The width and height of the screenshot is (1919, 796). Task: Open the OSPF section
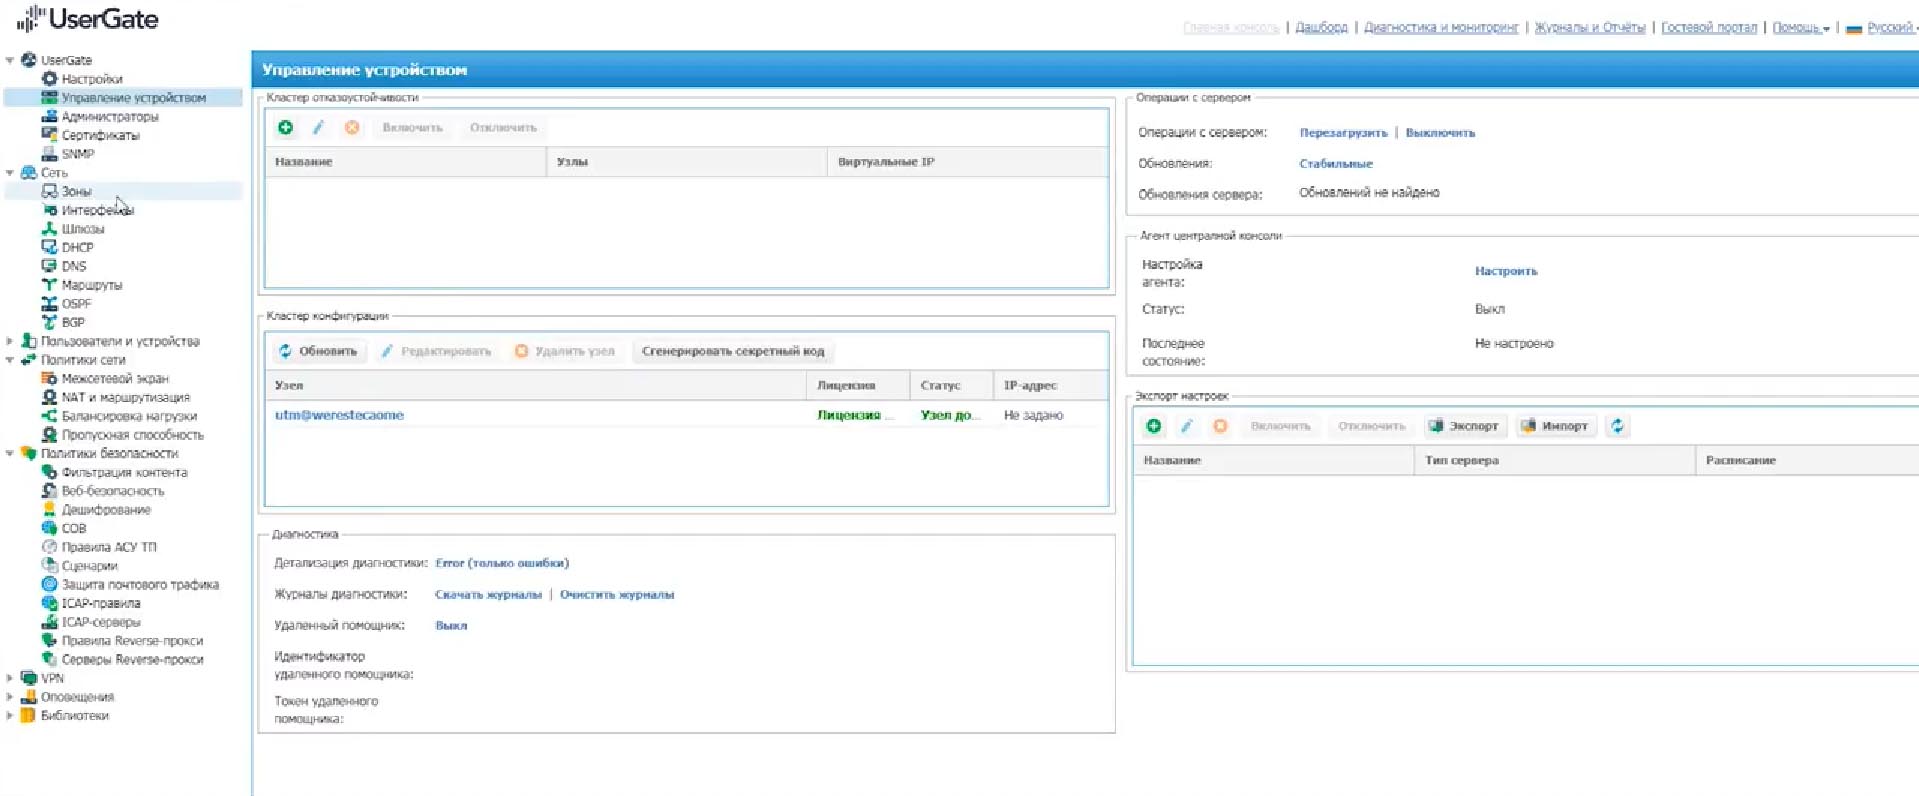(x=76, y=304)
